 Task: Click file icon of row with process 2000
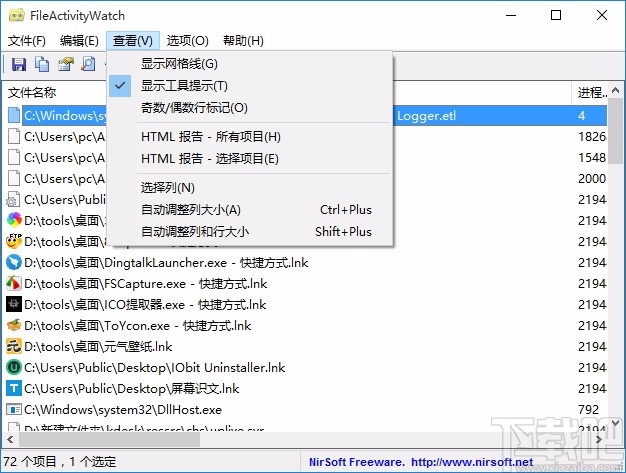click(x=14, y=178)
